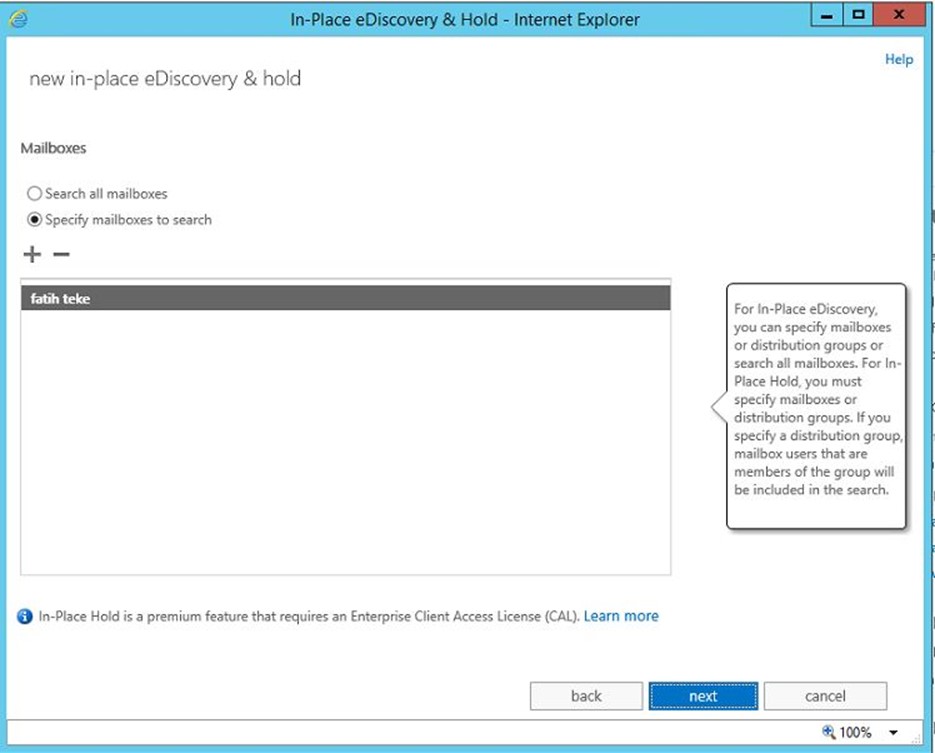
Task: Maximize the Internet Explorer window
Action: click(x=858, y=16)
